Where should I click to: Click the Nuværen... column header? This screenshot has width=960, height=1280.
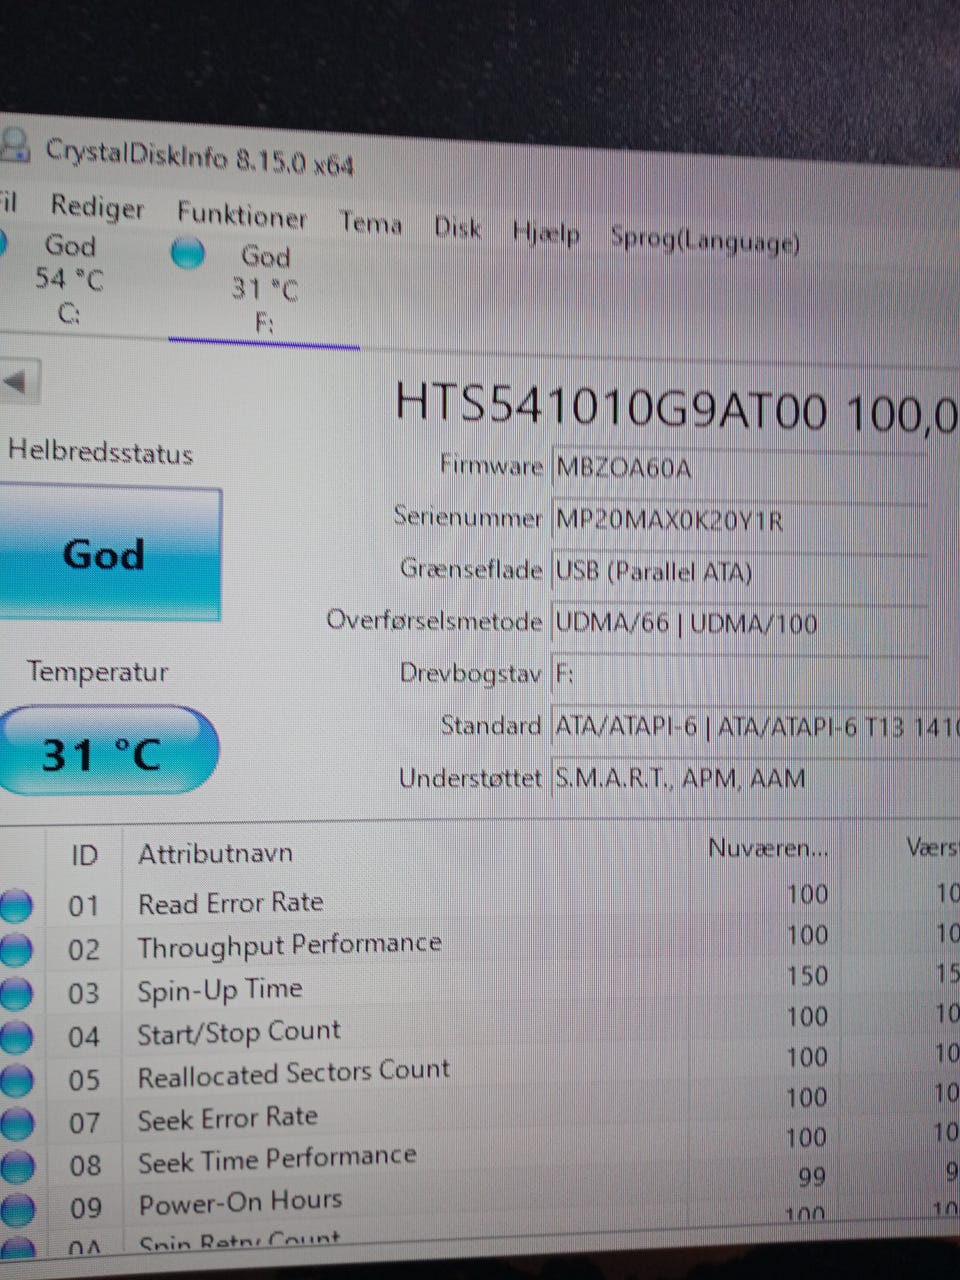(768, 849)
